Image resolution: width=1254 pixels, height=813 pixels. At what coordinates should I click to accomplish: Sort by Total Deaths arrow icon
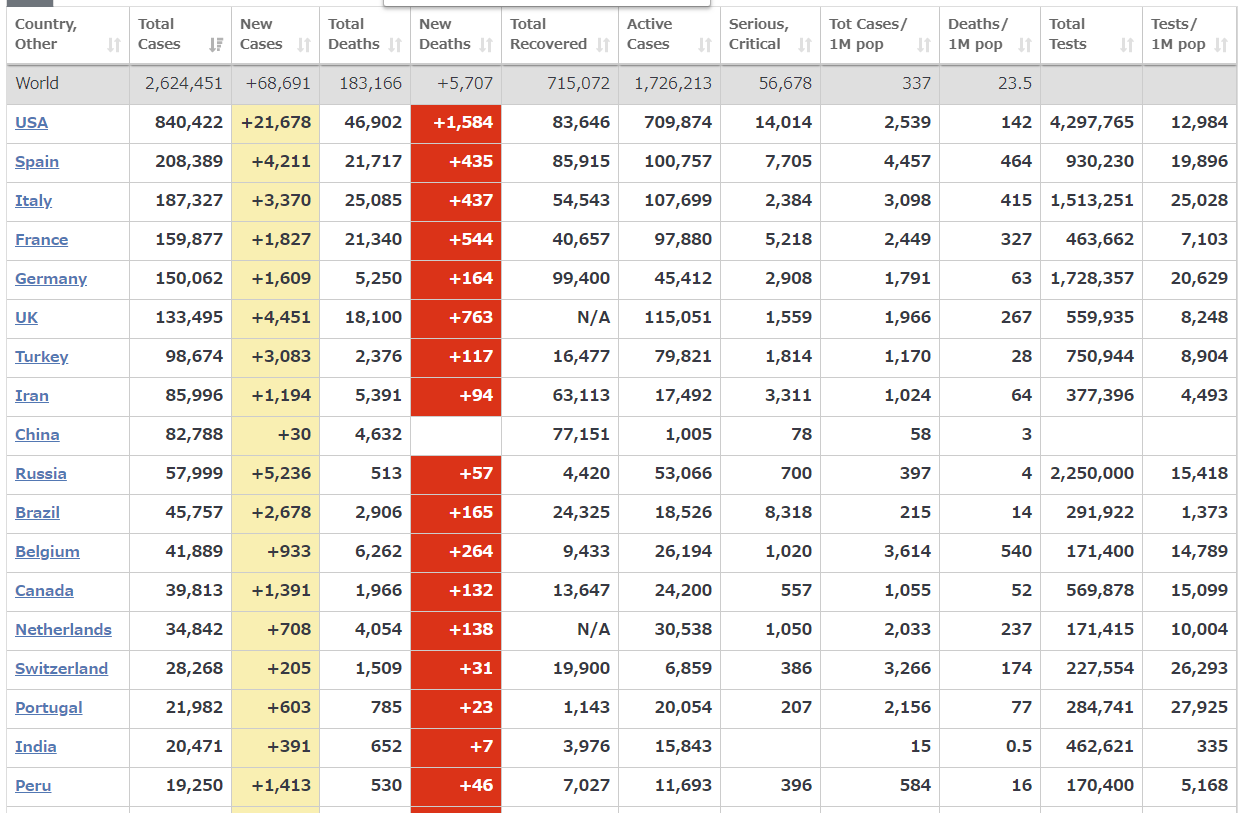coord(395,45)
